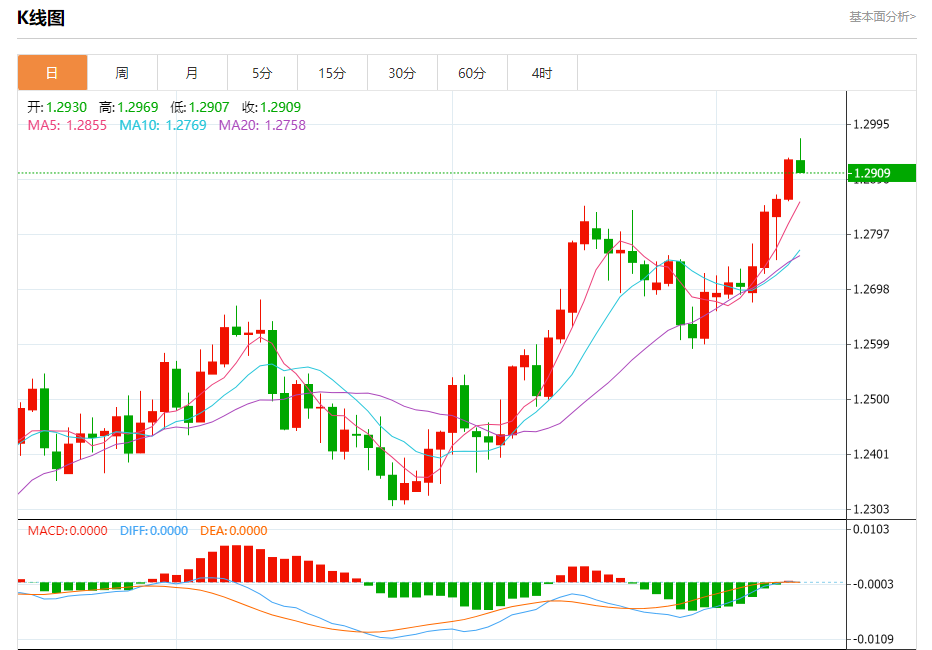Click the 收:1.2909 close value
Screen dimensions: 932x650
pos(272,107)
